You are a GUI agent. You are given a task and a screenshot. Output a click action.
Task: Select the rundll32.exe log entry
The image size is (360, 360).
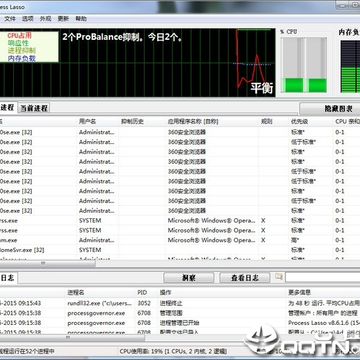(180, 303)
